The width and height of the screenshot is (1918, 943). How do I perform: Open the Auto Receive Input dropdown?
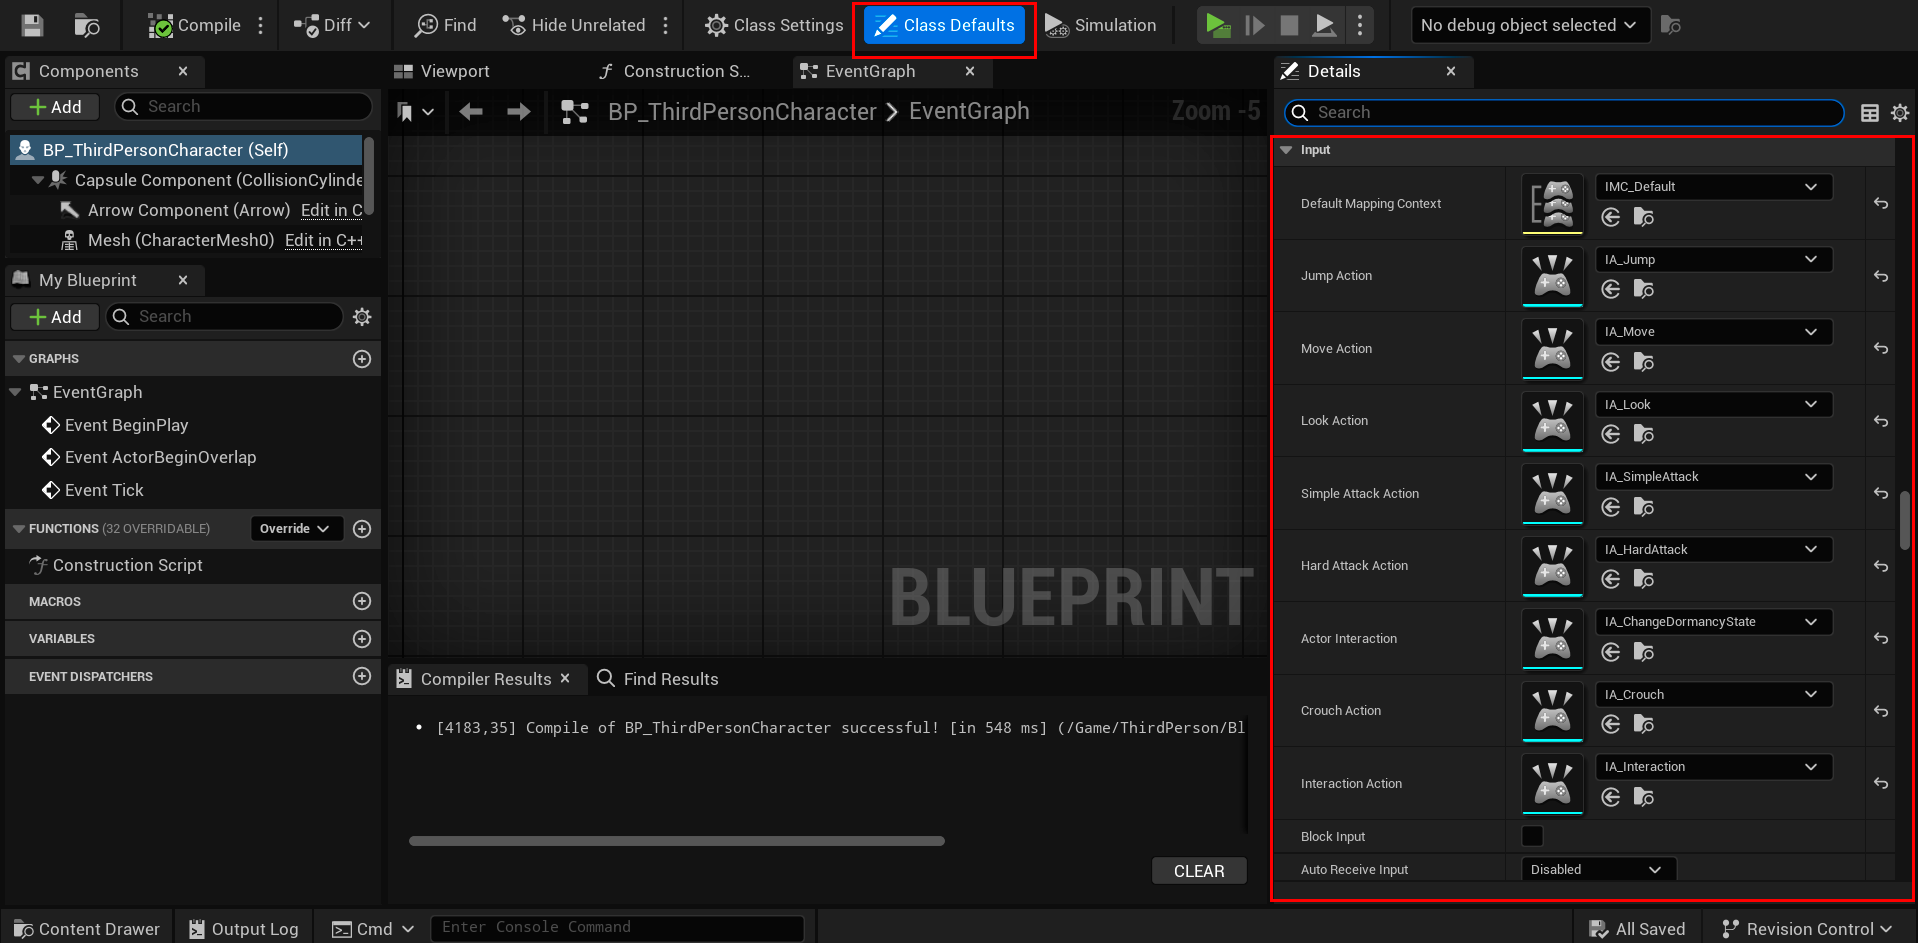click(x=1598, y=870)
